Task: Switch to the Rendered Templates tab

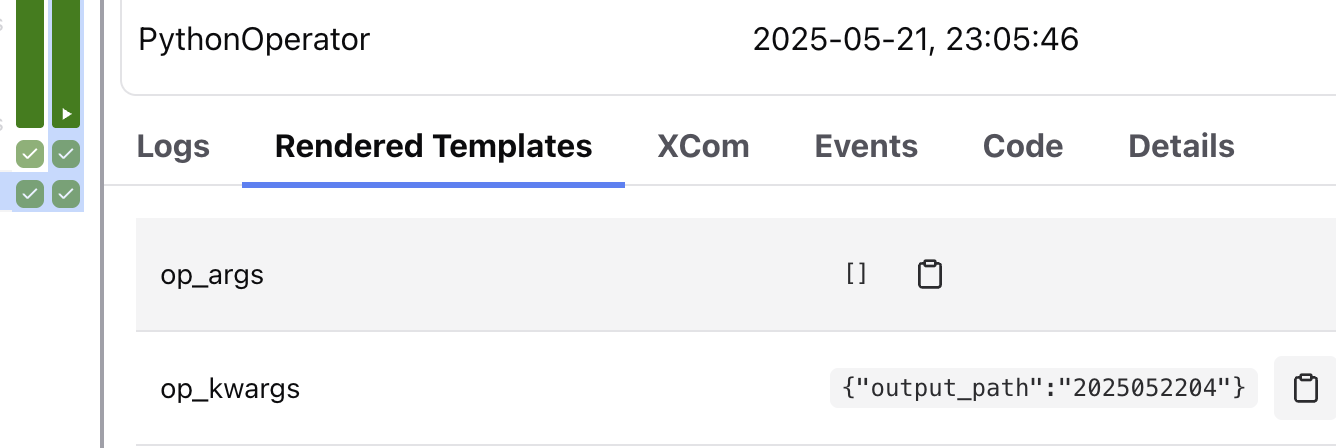Action: click(433, 146)
